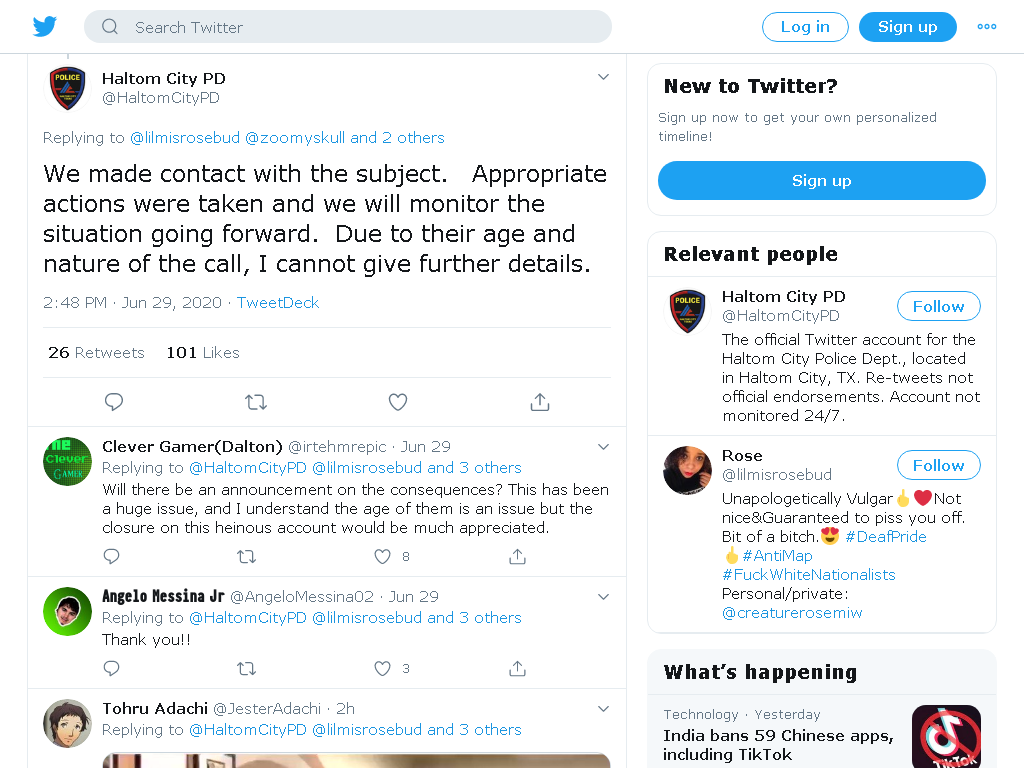Retweet Clever Gamer(Dalton)'s reply

[x=246, y=556]
